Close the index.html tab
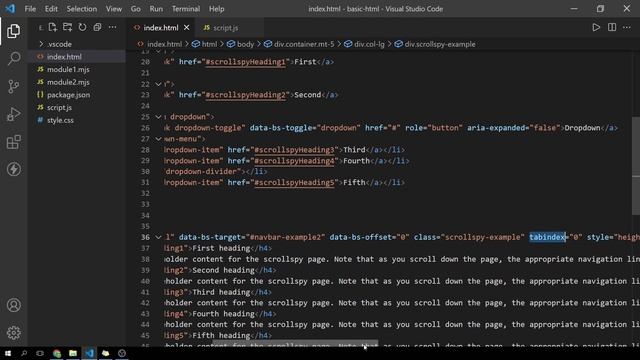This screenshot has height=360, width=640. [x=187, y=27]
